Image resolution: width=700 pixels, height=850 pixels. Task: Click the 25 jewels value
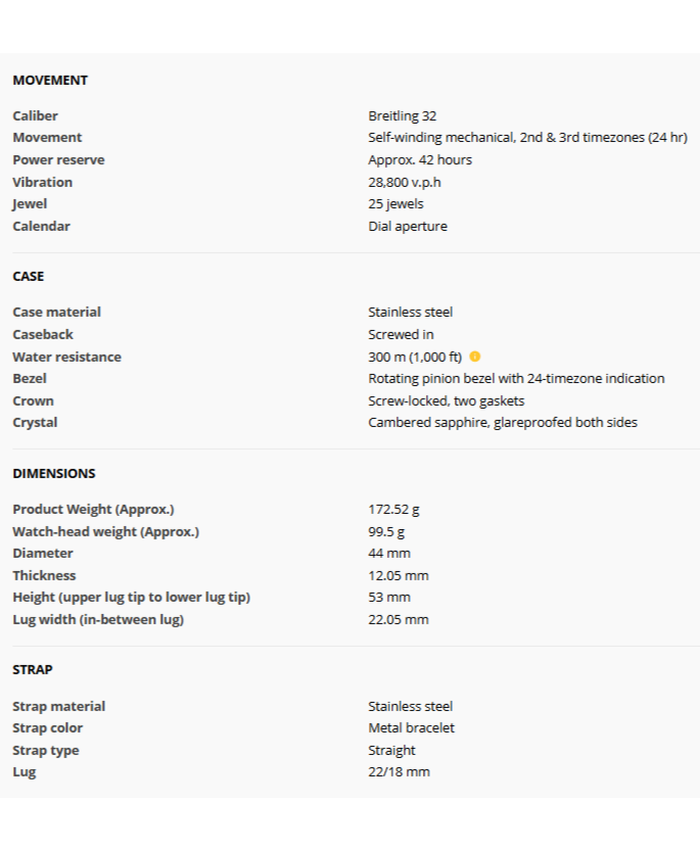pyautogui.click(x=395, y=204)
